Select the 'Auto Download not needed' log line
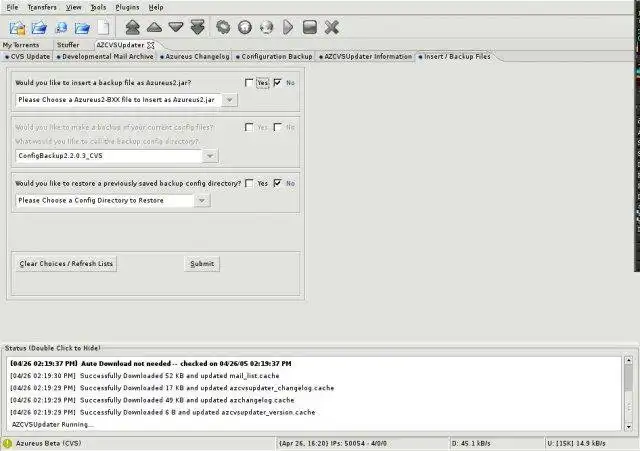 point(151,364)
